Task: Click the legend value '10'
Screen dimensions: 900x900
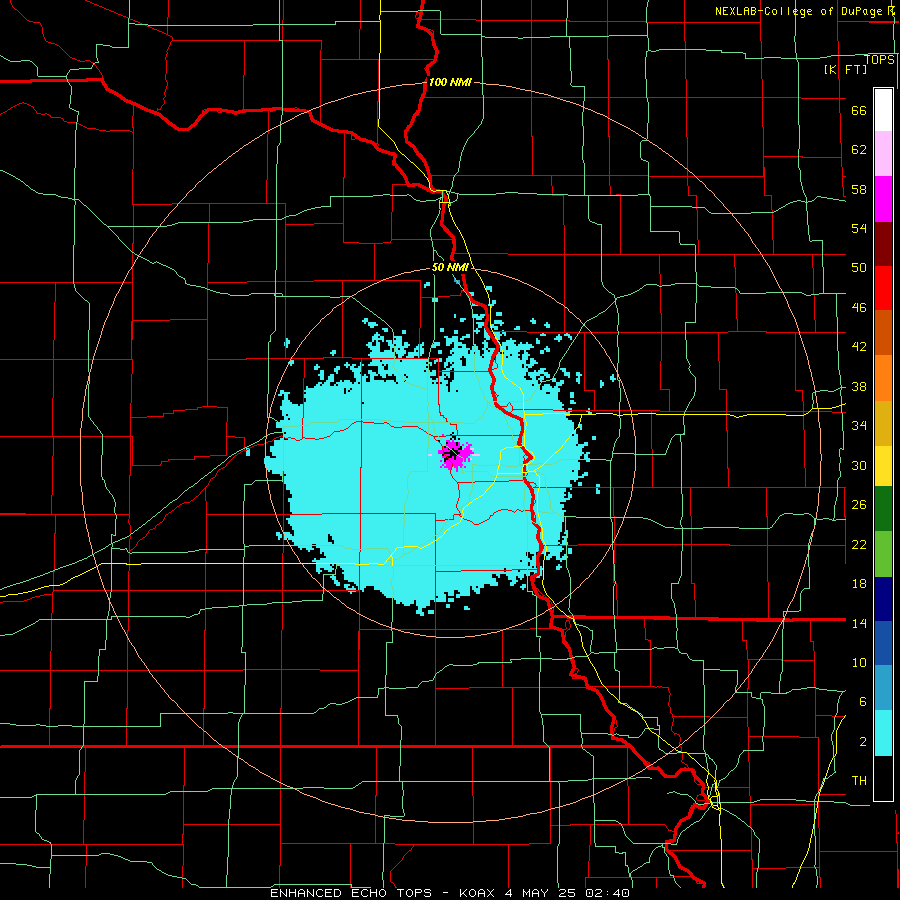Action: [859, 663]
